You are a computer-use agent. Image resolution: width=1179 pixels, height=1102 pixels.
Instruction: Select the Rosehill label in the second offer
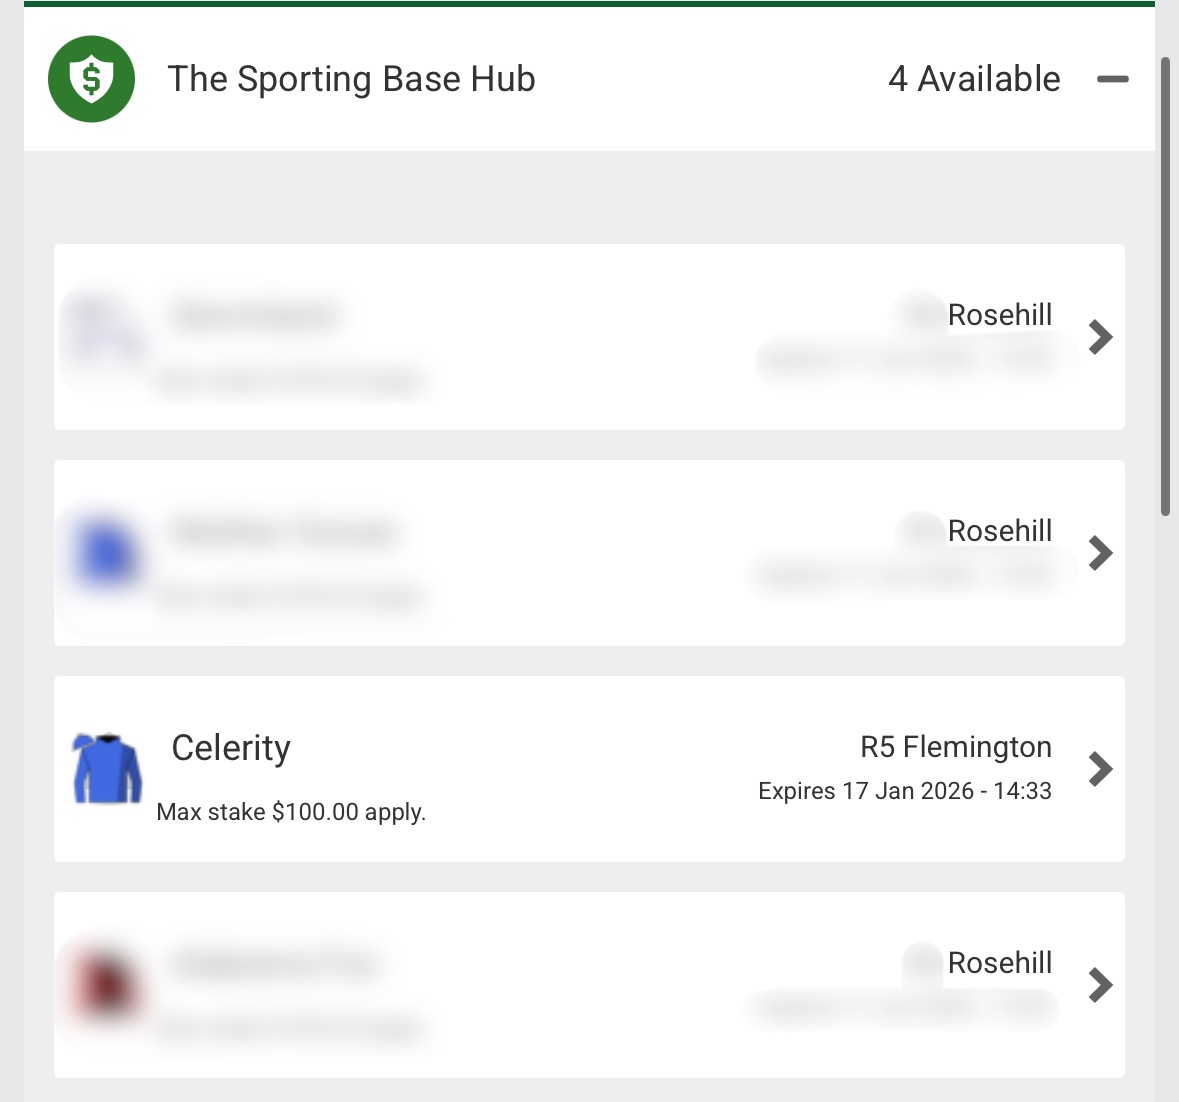click(x=999, y=531)
